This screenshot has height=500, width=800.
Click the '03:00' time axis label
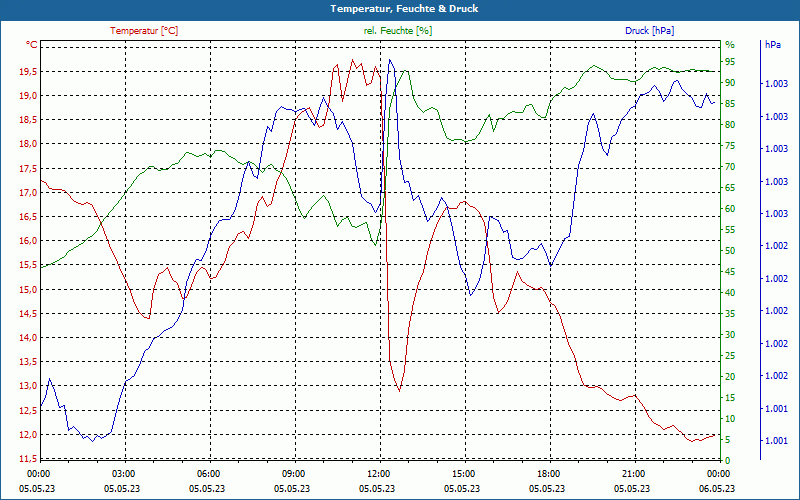pyautogui.click(x=122, y=473)
